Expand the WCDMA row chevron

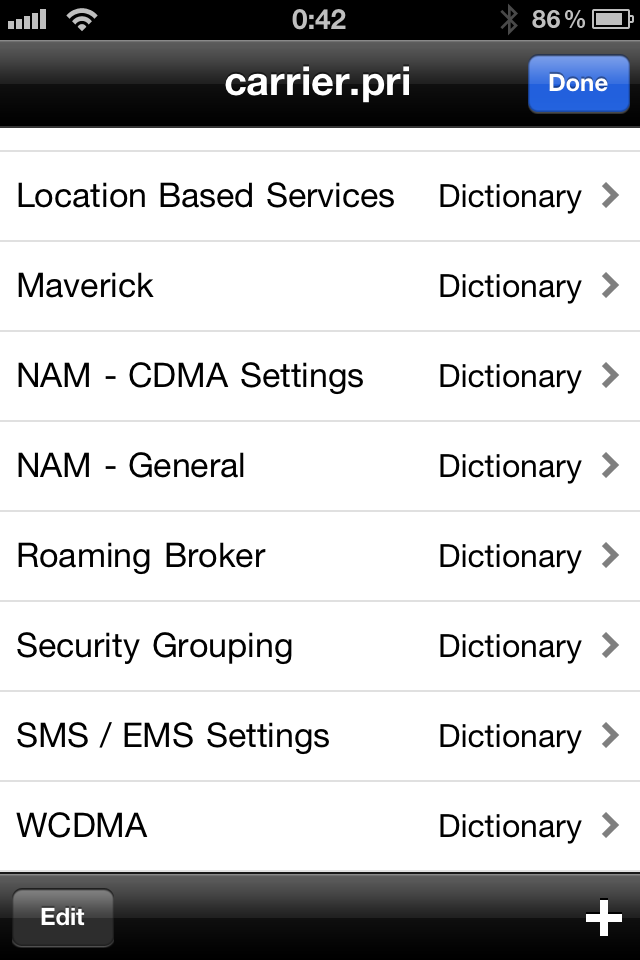click(x=610, y=825)
